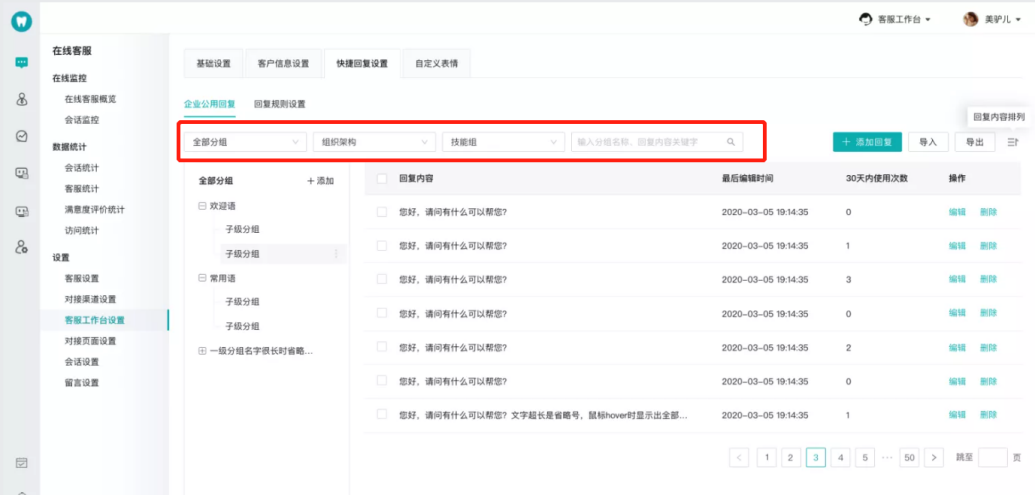1035x495 pixels.
Task: Toggle the select-all checkbox in table header
Action: tap(381, 179)
